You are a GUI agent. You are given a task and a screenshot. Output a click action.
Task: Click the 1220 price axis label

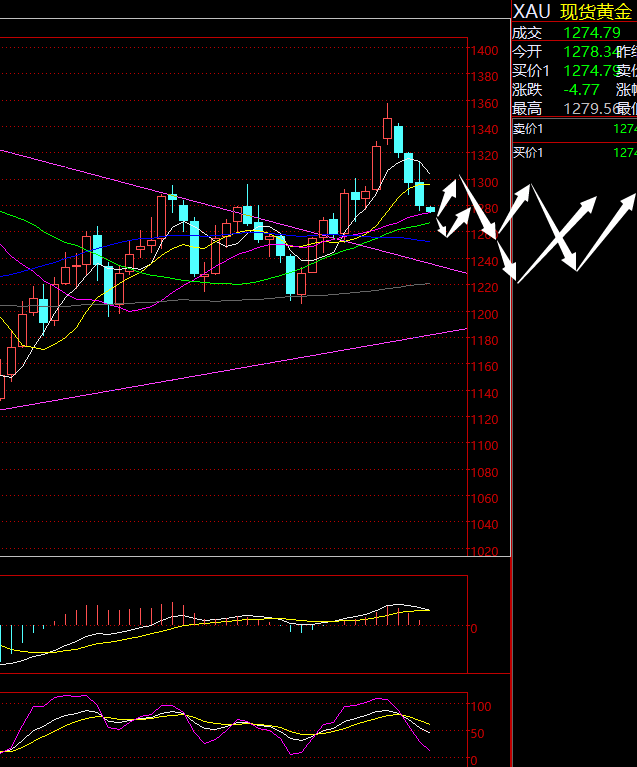click(x=484, y=287)
